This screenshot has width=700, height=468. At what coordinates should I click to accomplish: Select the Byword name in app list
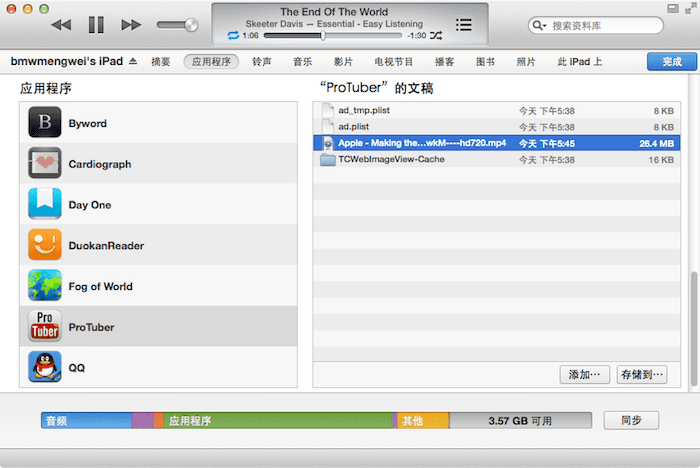click(x=88, y=124)
